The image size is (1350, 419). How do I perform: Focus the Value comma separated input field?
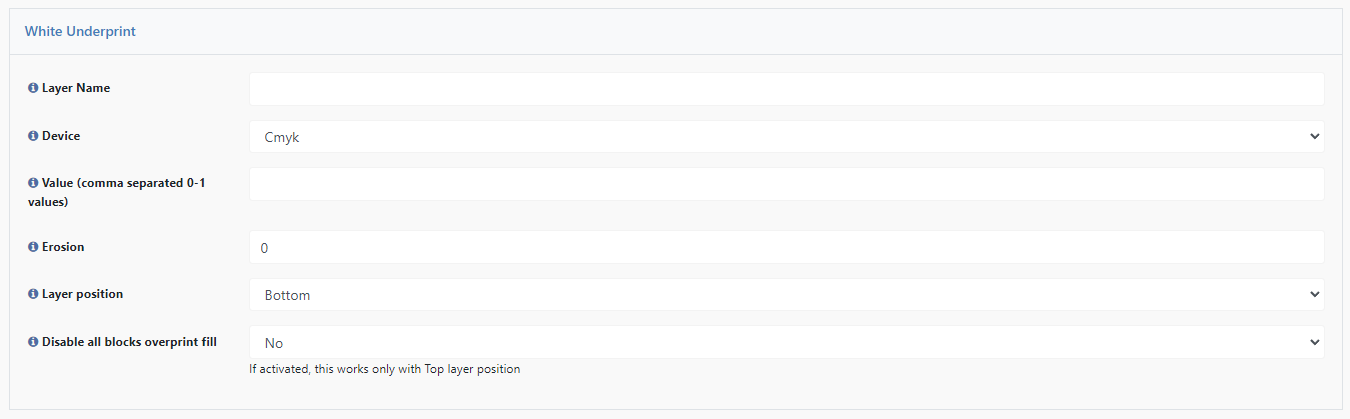click(x=786, y=184)
